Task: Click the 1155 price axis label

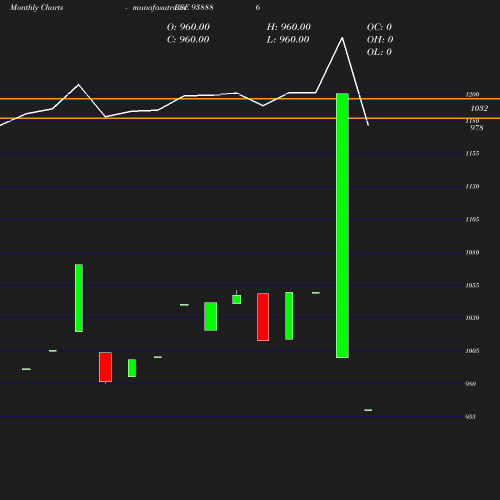Action: (x=472, y=153)
